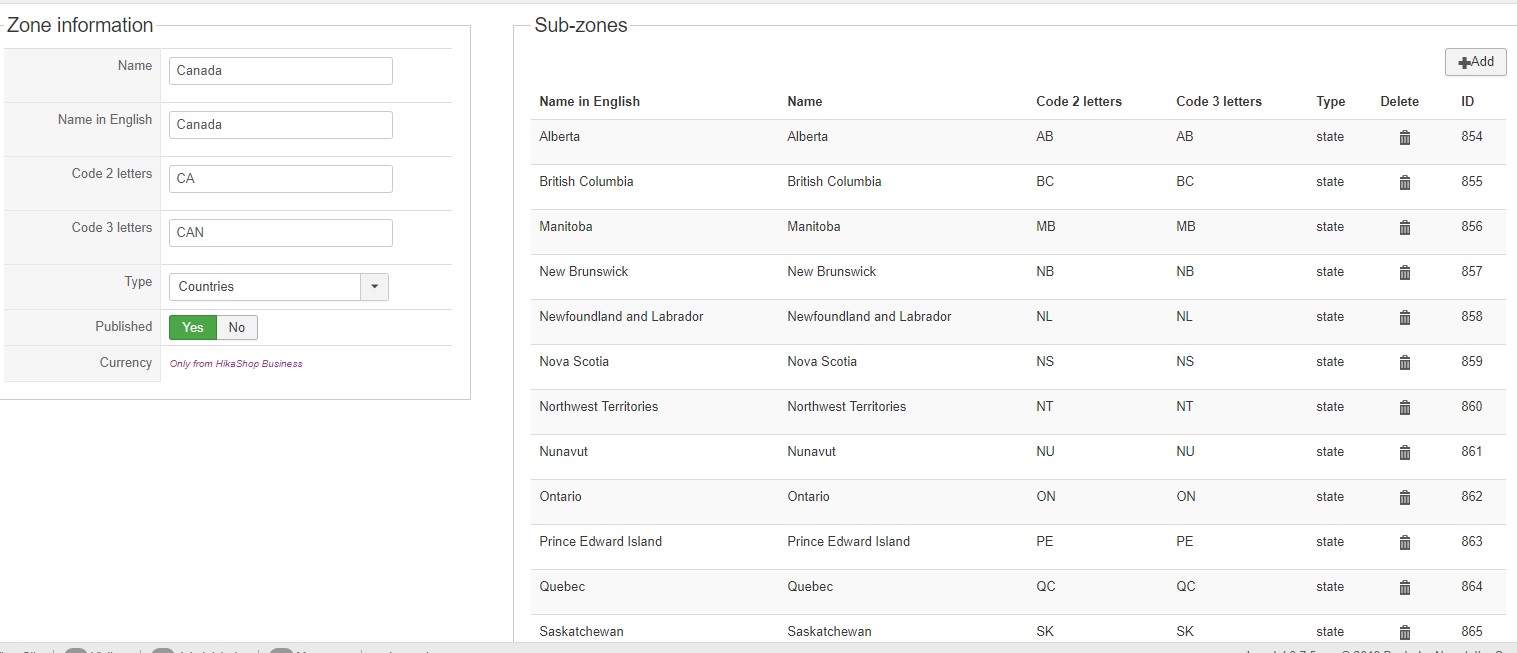
Task: Click the Countries type selection box
Action: coord(265,287)
